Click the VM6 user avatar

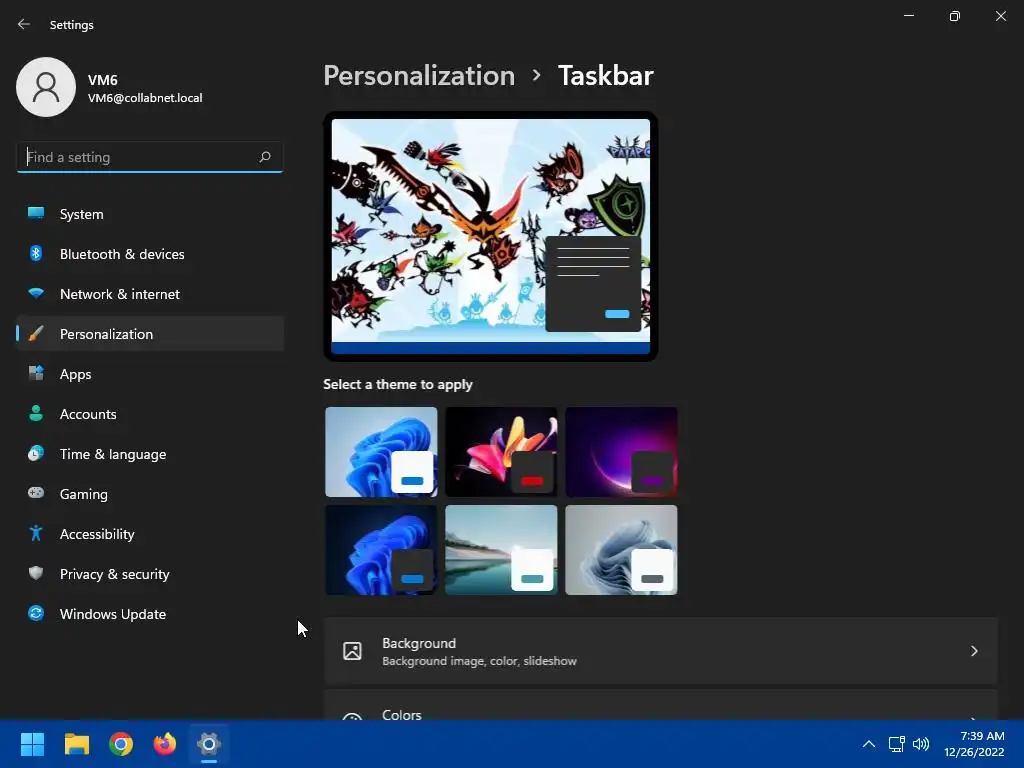46,87
